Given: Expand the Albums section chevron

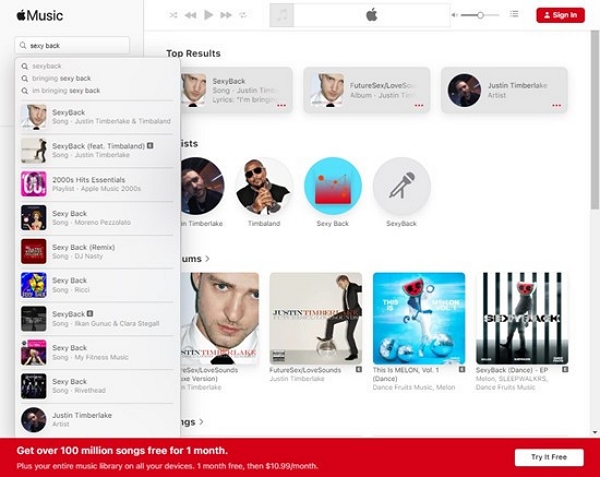Looking at the screenshot, I should [x=207, y=259].
